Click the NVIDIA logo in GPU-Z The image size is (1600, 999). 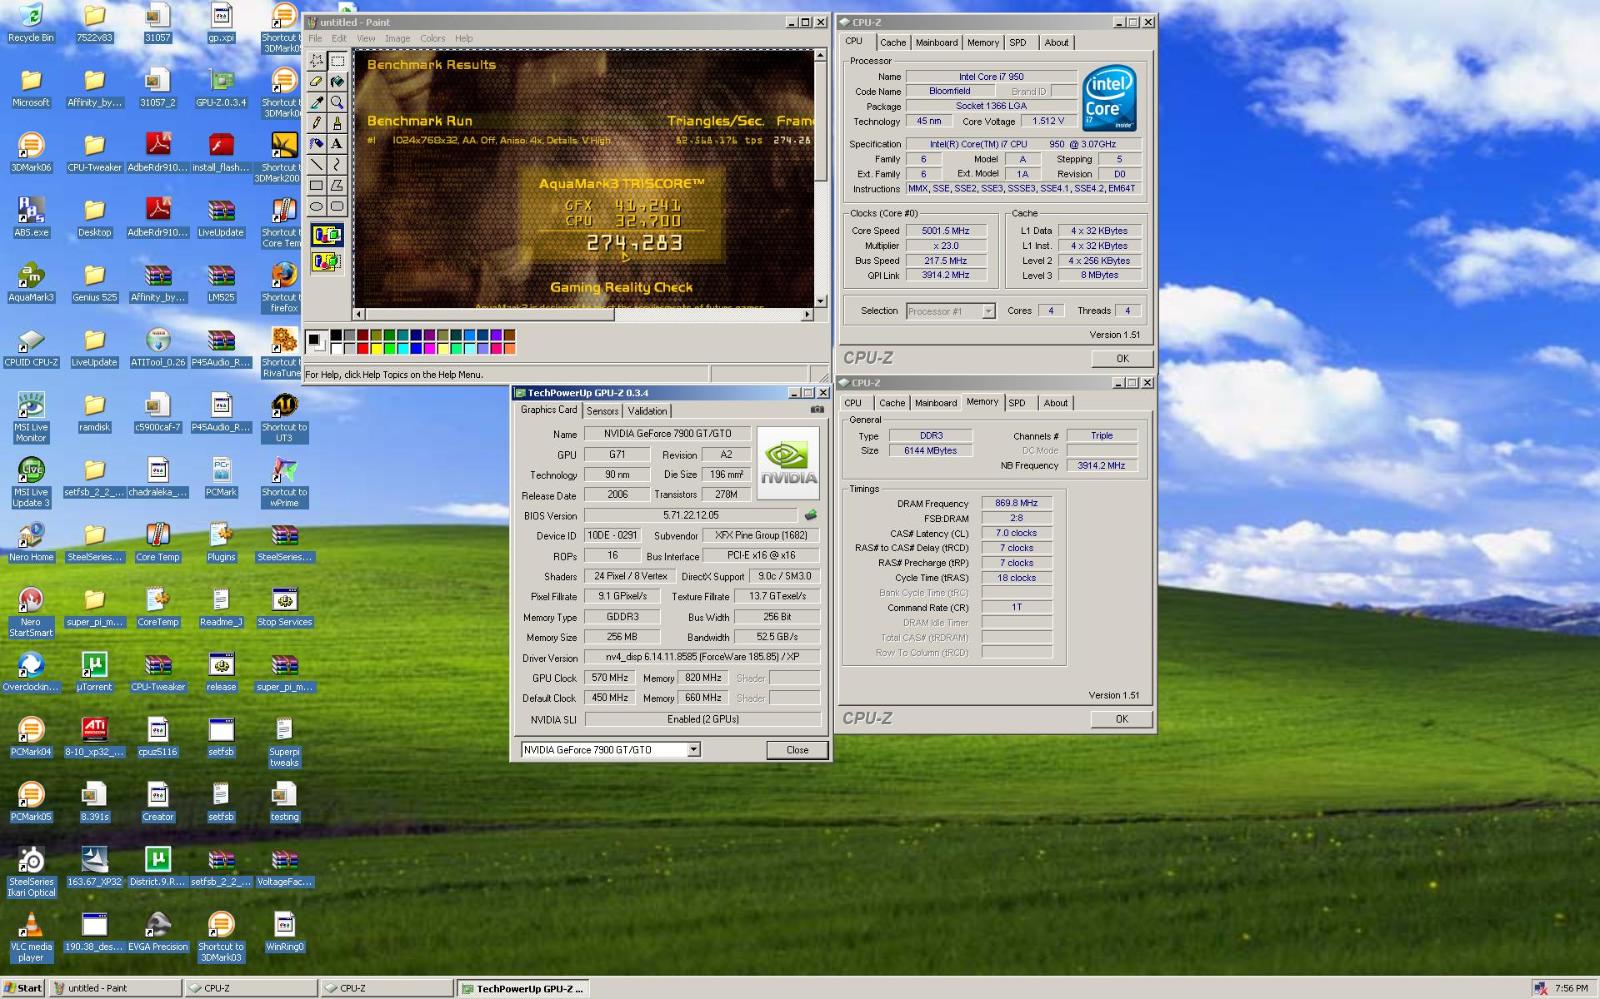(788, 464)
